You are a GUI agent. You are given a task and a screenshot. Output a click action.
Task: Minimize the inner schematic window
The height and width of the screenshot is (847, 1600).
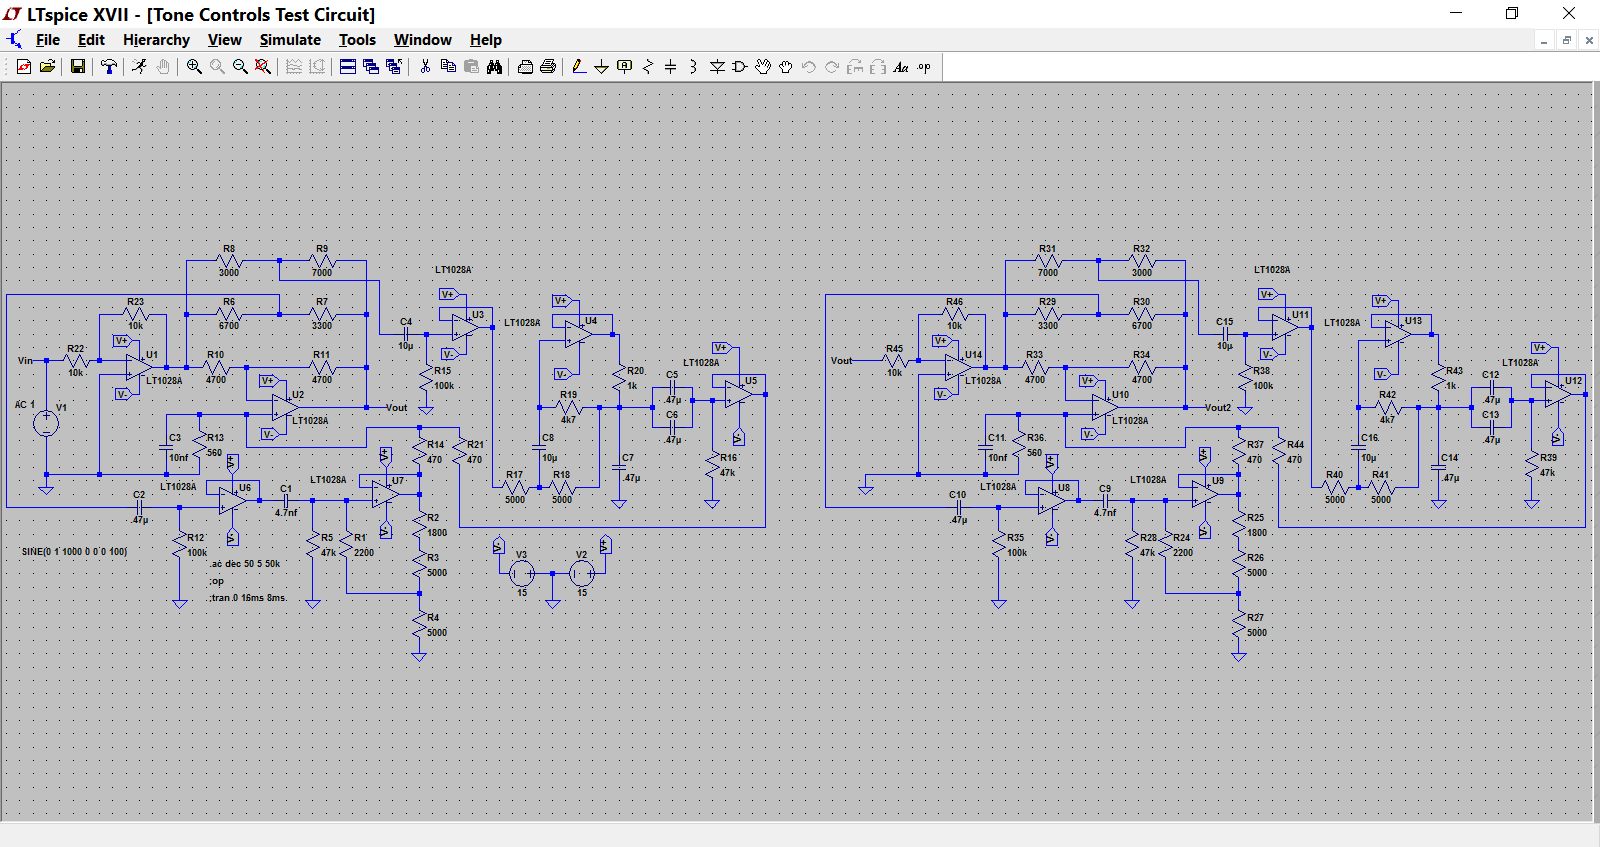[1545, 40]
